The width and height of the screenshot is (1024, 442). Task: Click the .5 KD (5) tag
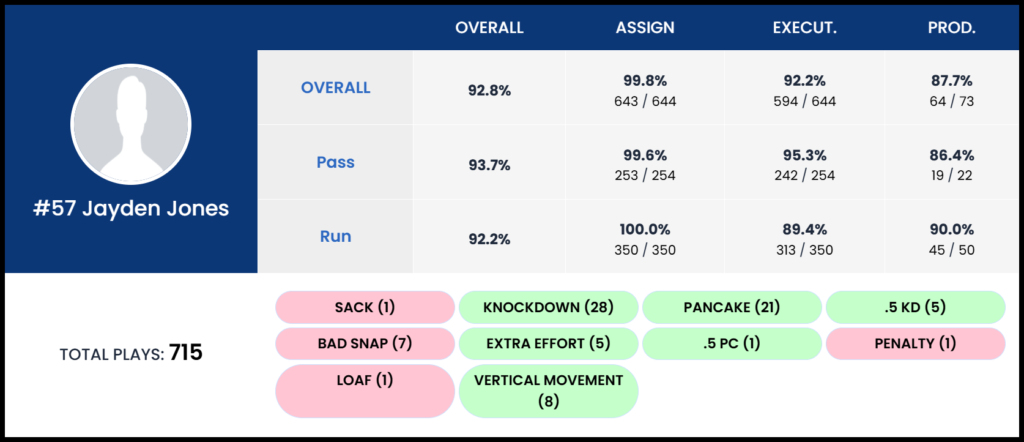coord(914,307)
